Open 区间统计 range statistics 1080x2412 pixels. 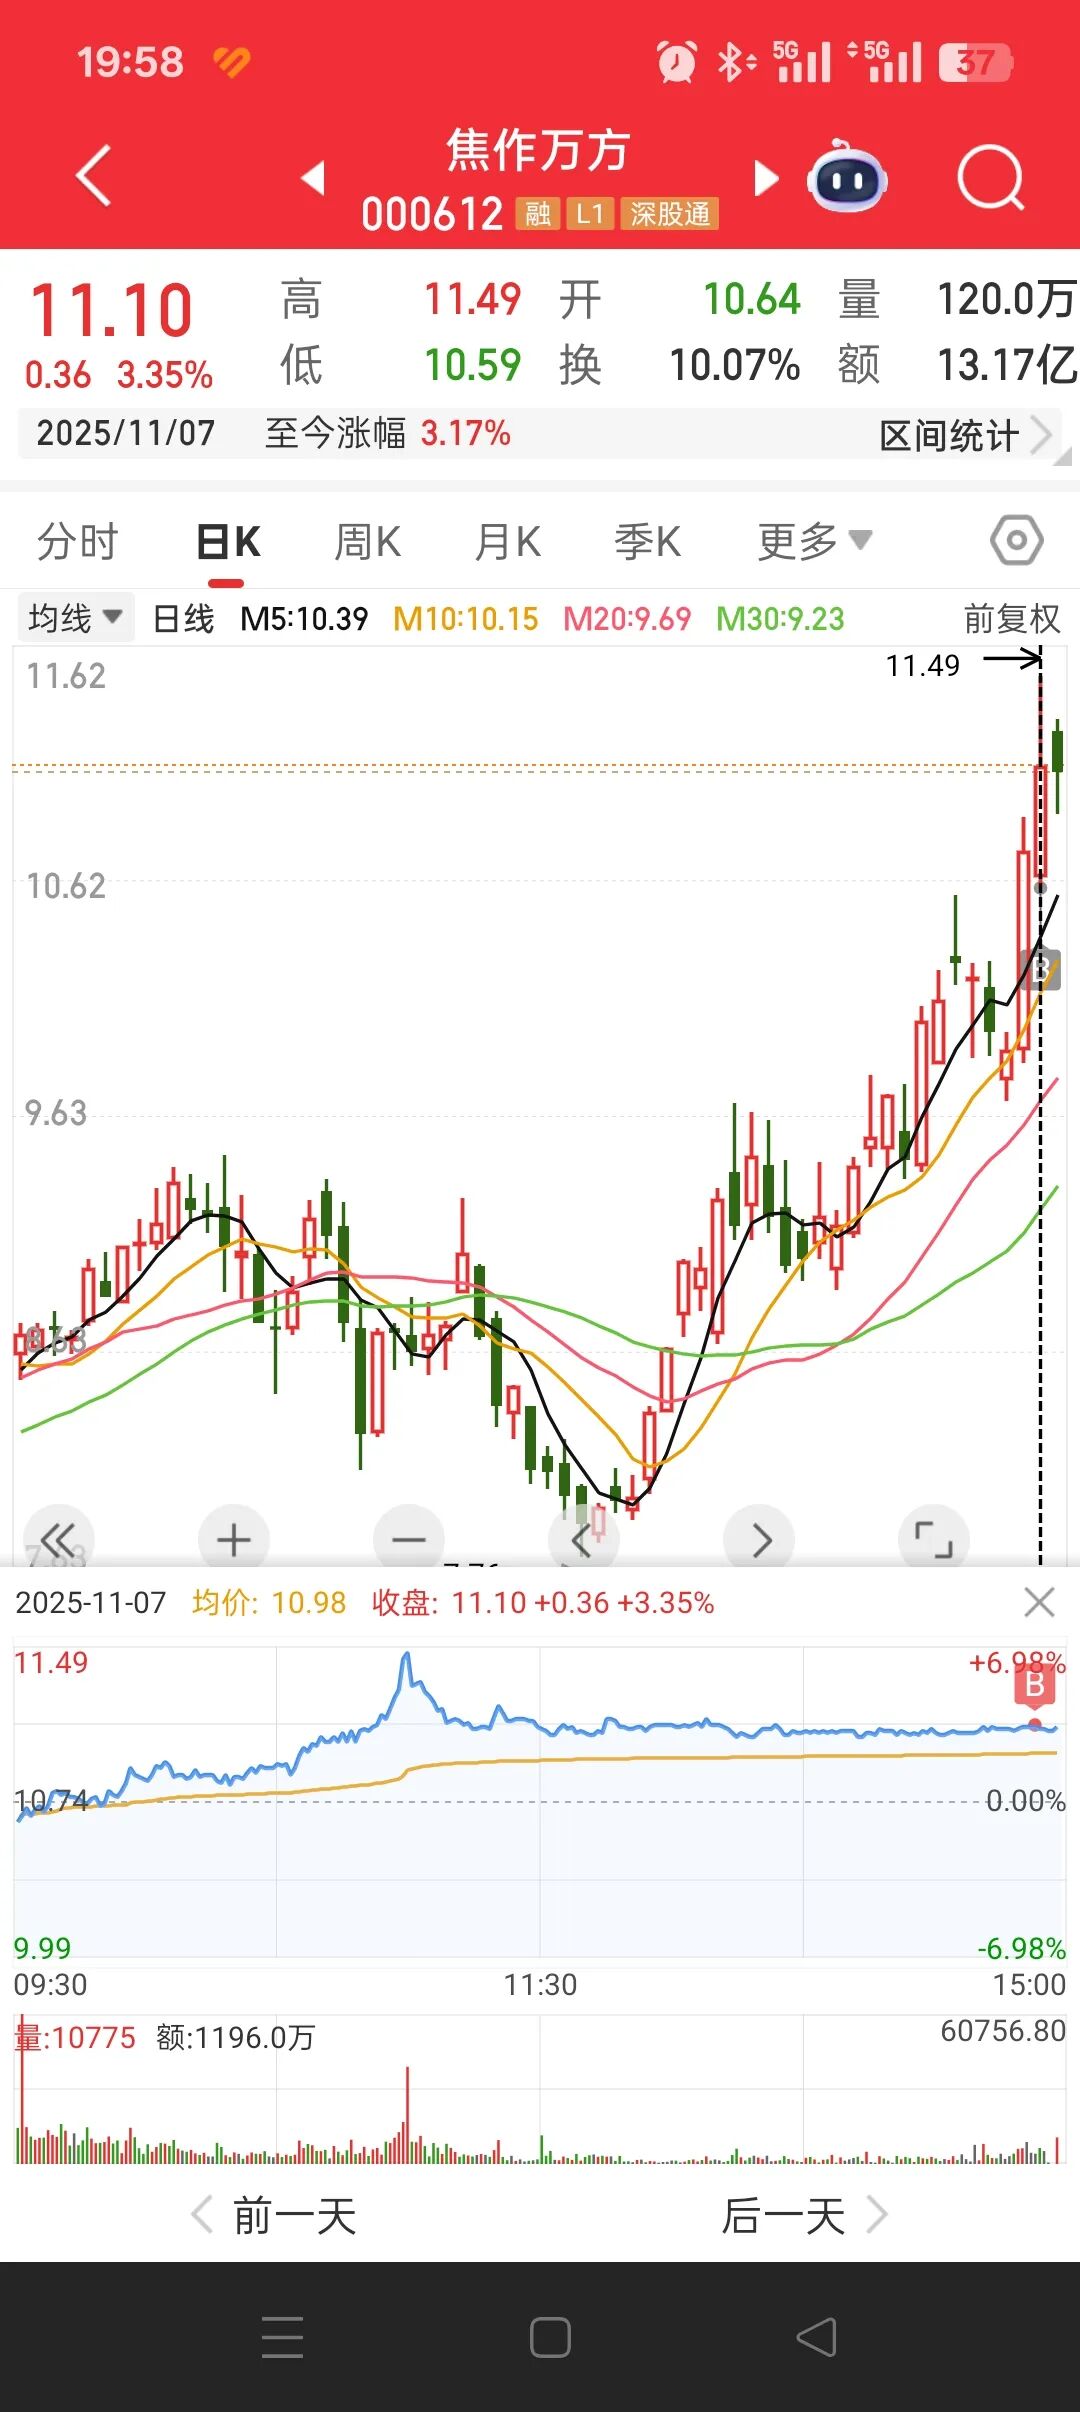pos(963,435)
